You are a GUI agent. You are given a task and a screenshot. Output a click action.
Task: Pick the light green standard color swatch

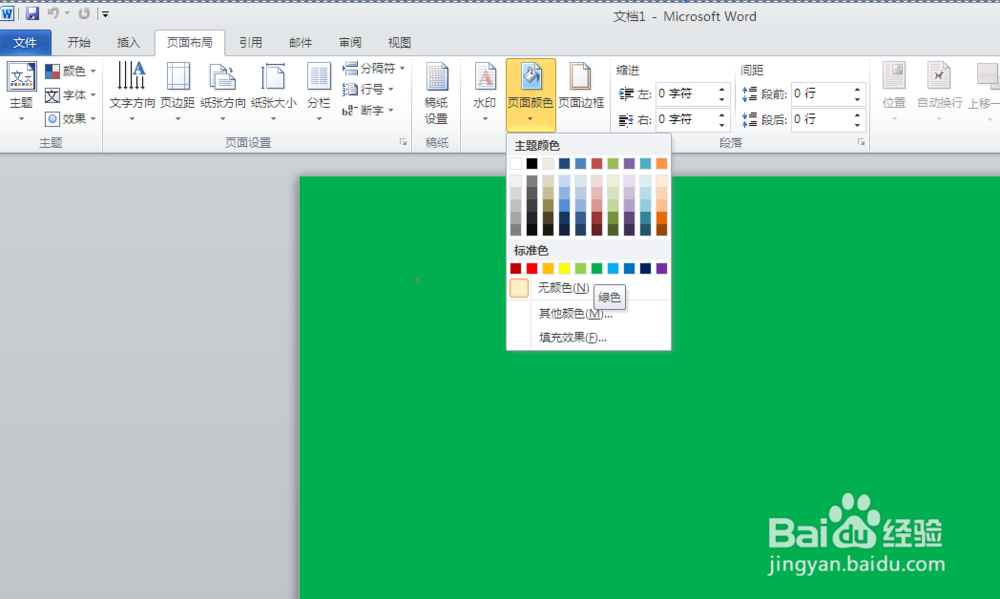[580, 269]
